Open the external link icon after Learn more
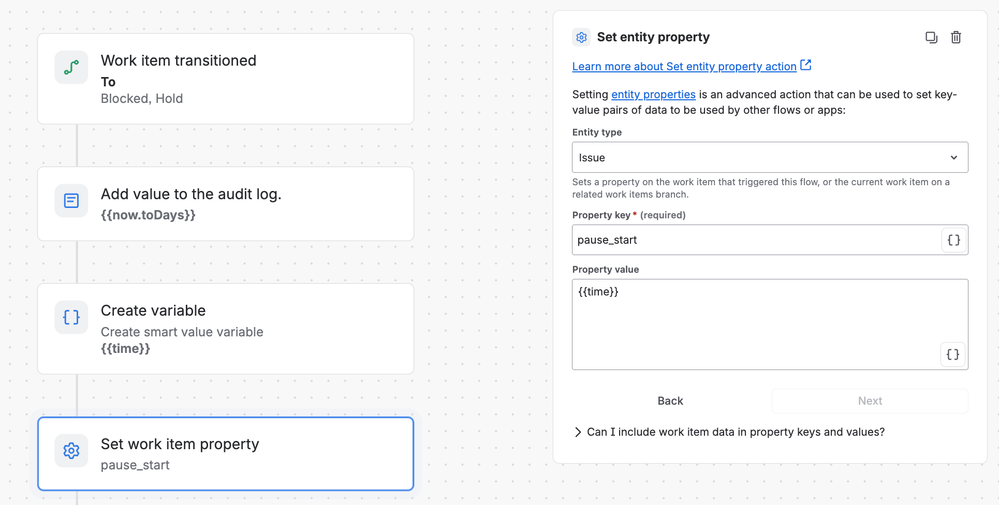 [806, 65]
